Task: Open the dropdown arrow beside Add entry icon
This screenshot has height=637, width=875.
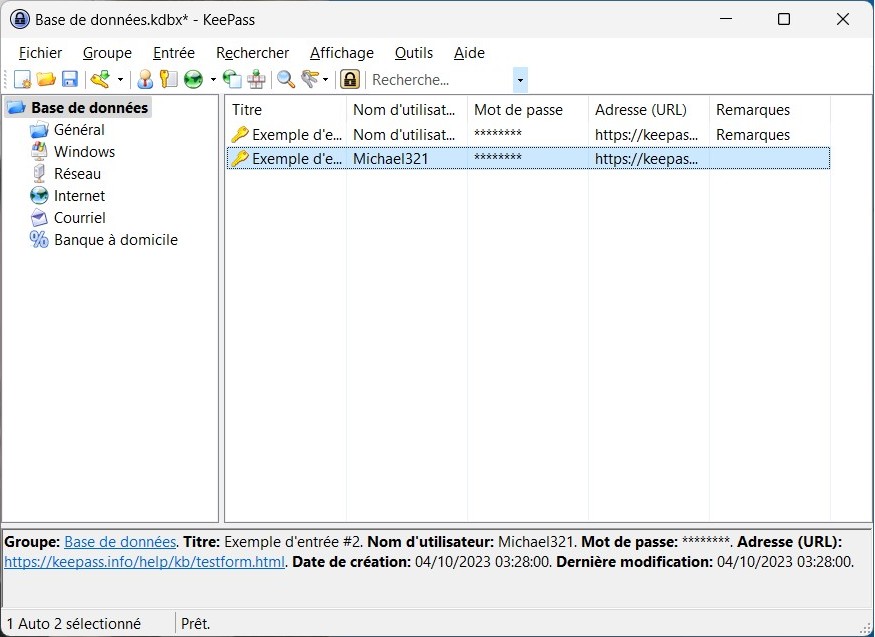Action: point(120,80)
